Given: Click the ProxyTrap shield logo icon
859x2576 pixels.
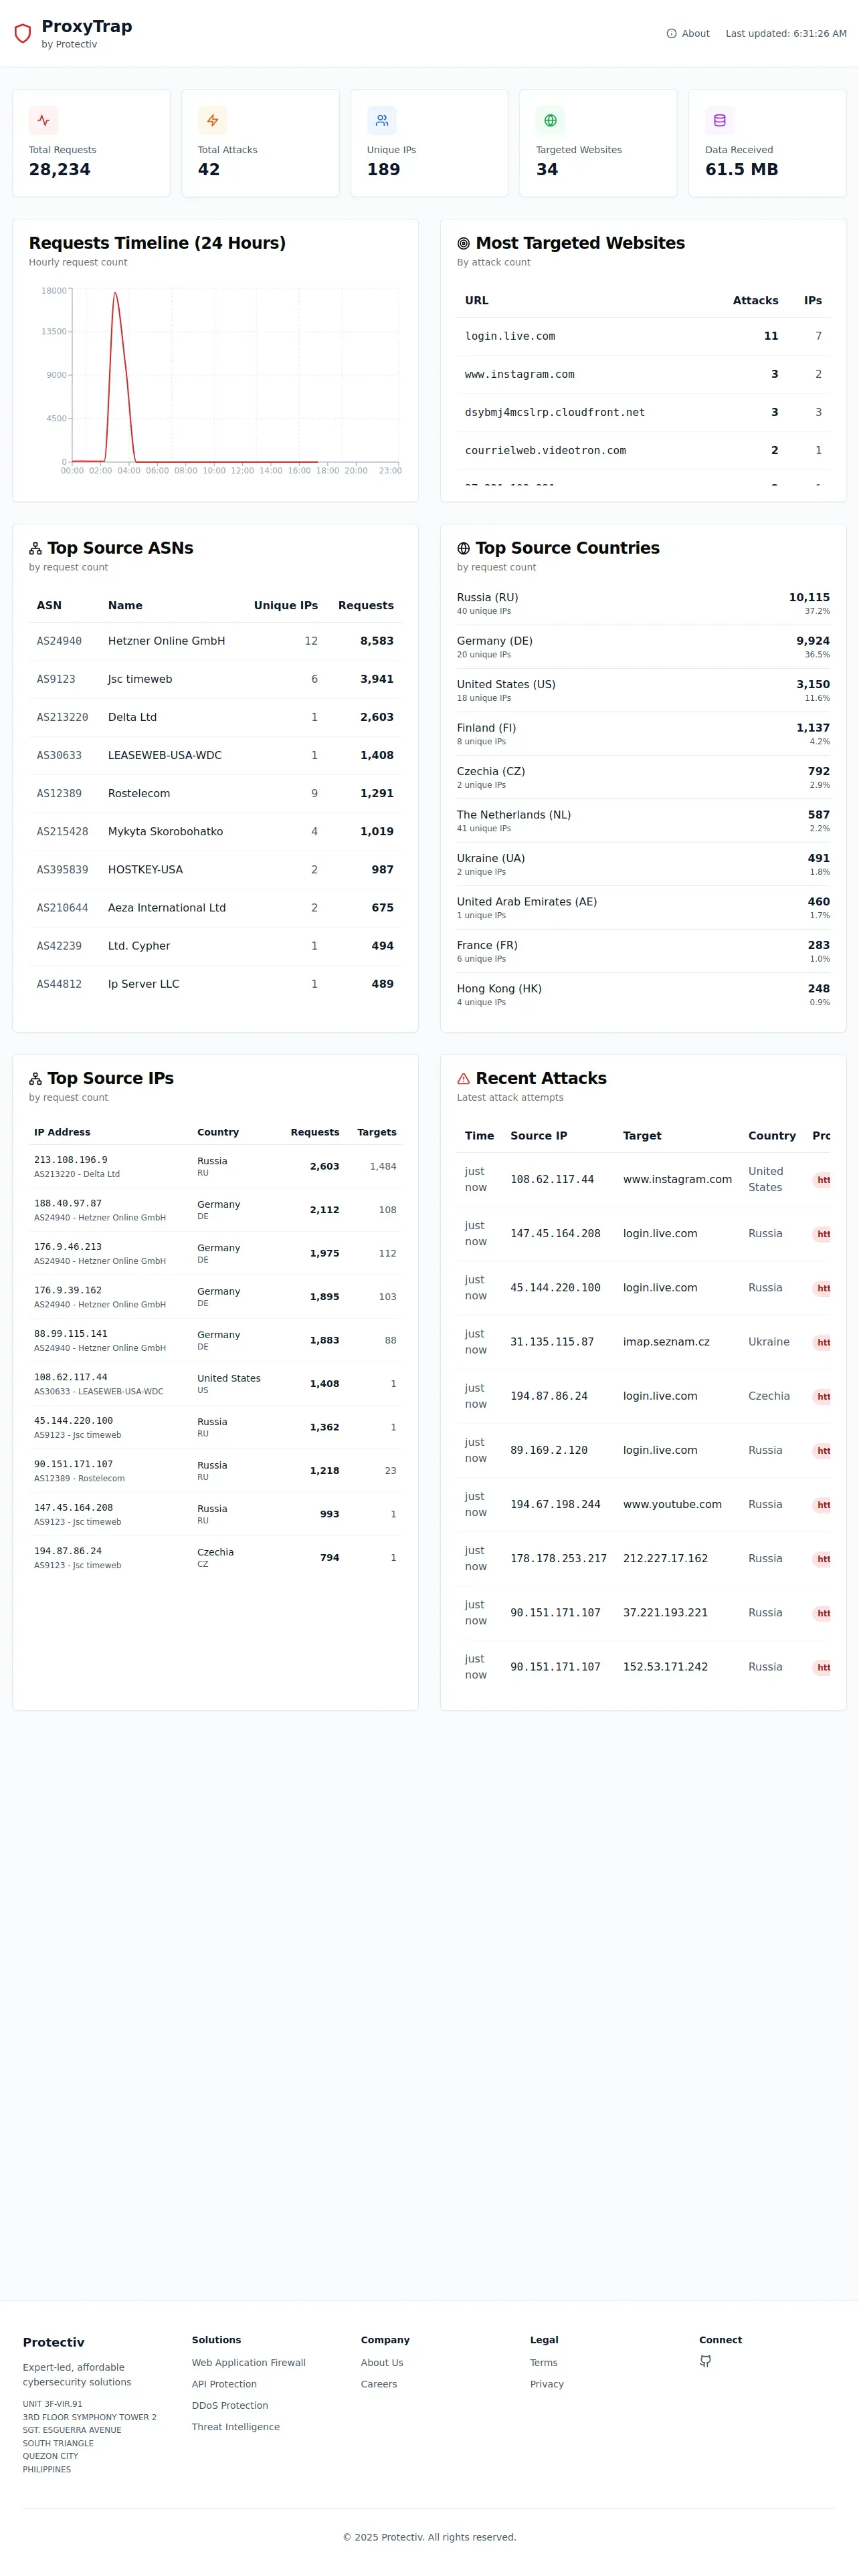Looking at the screenshot, I should click(x=22, y=34).
